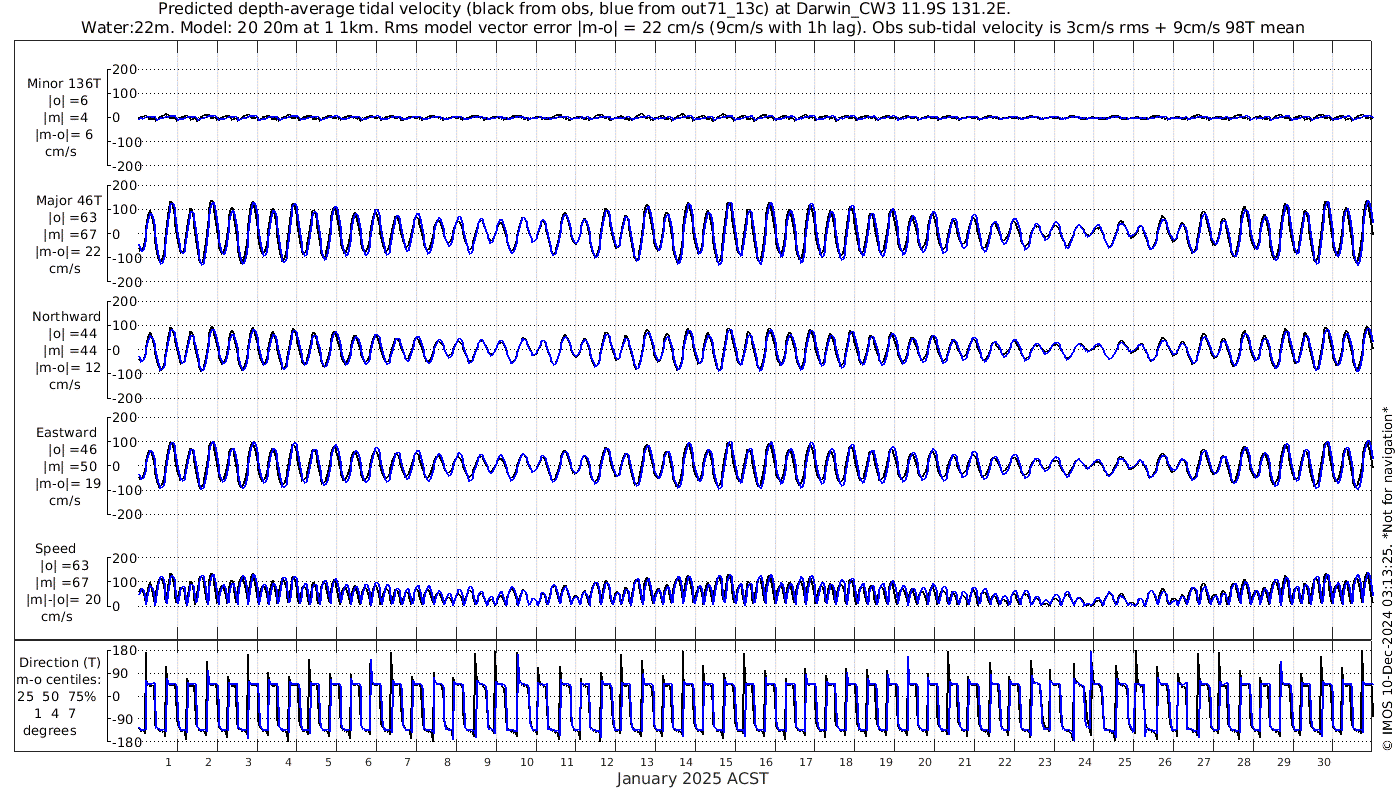Click the "|m-o|= 6" value in the Minor panel
The image size is (1400, 800).
click(x=65, y=134)
